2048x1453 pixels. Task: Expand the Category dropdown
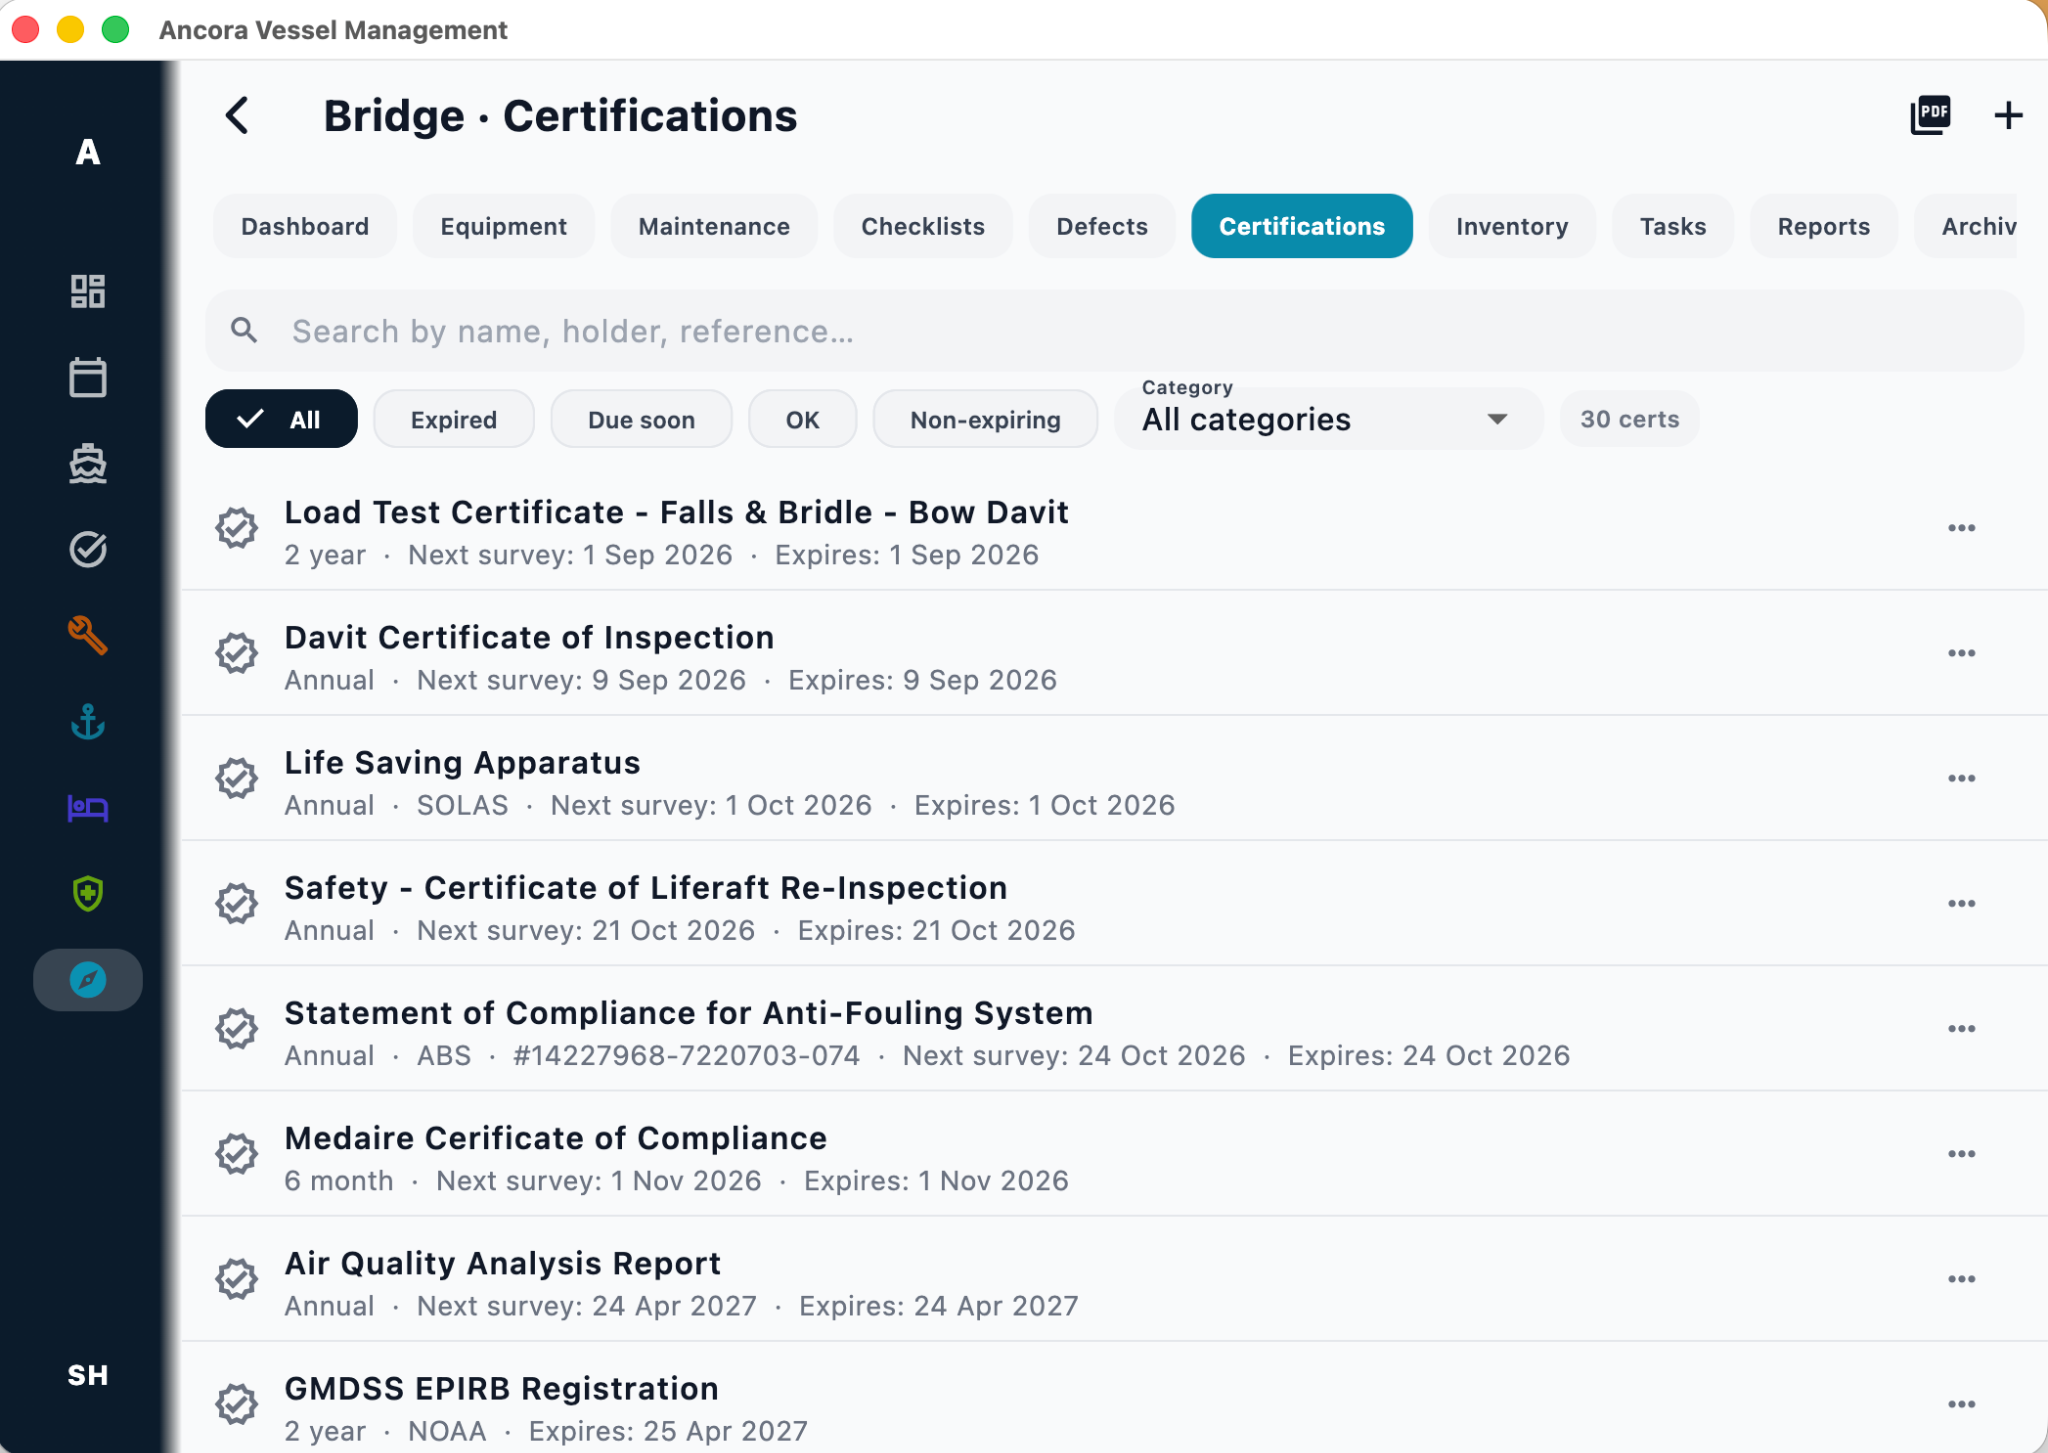tap(1328, 419)
